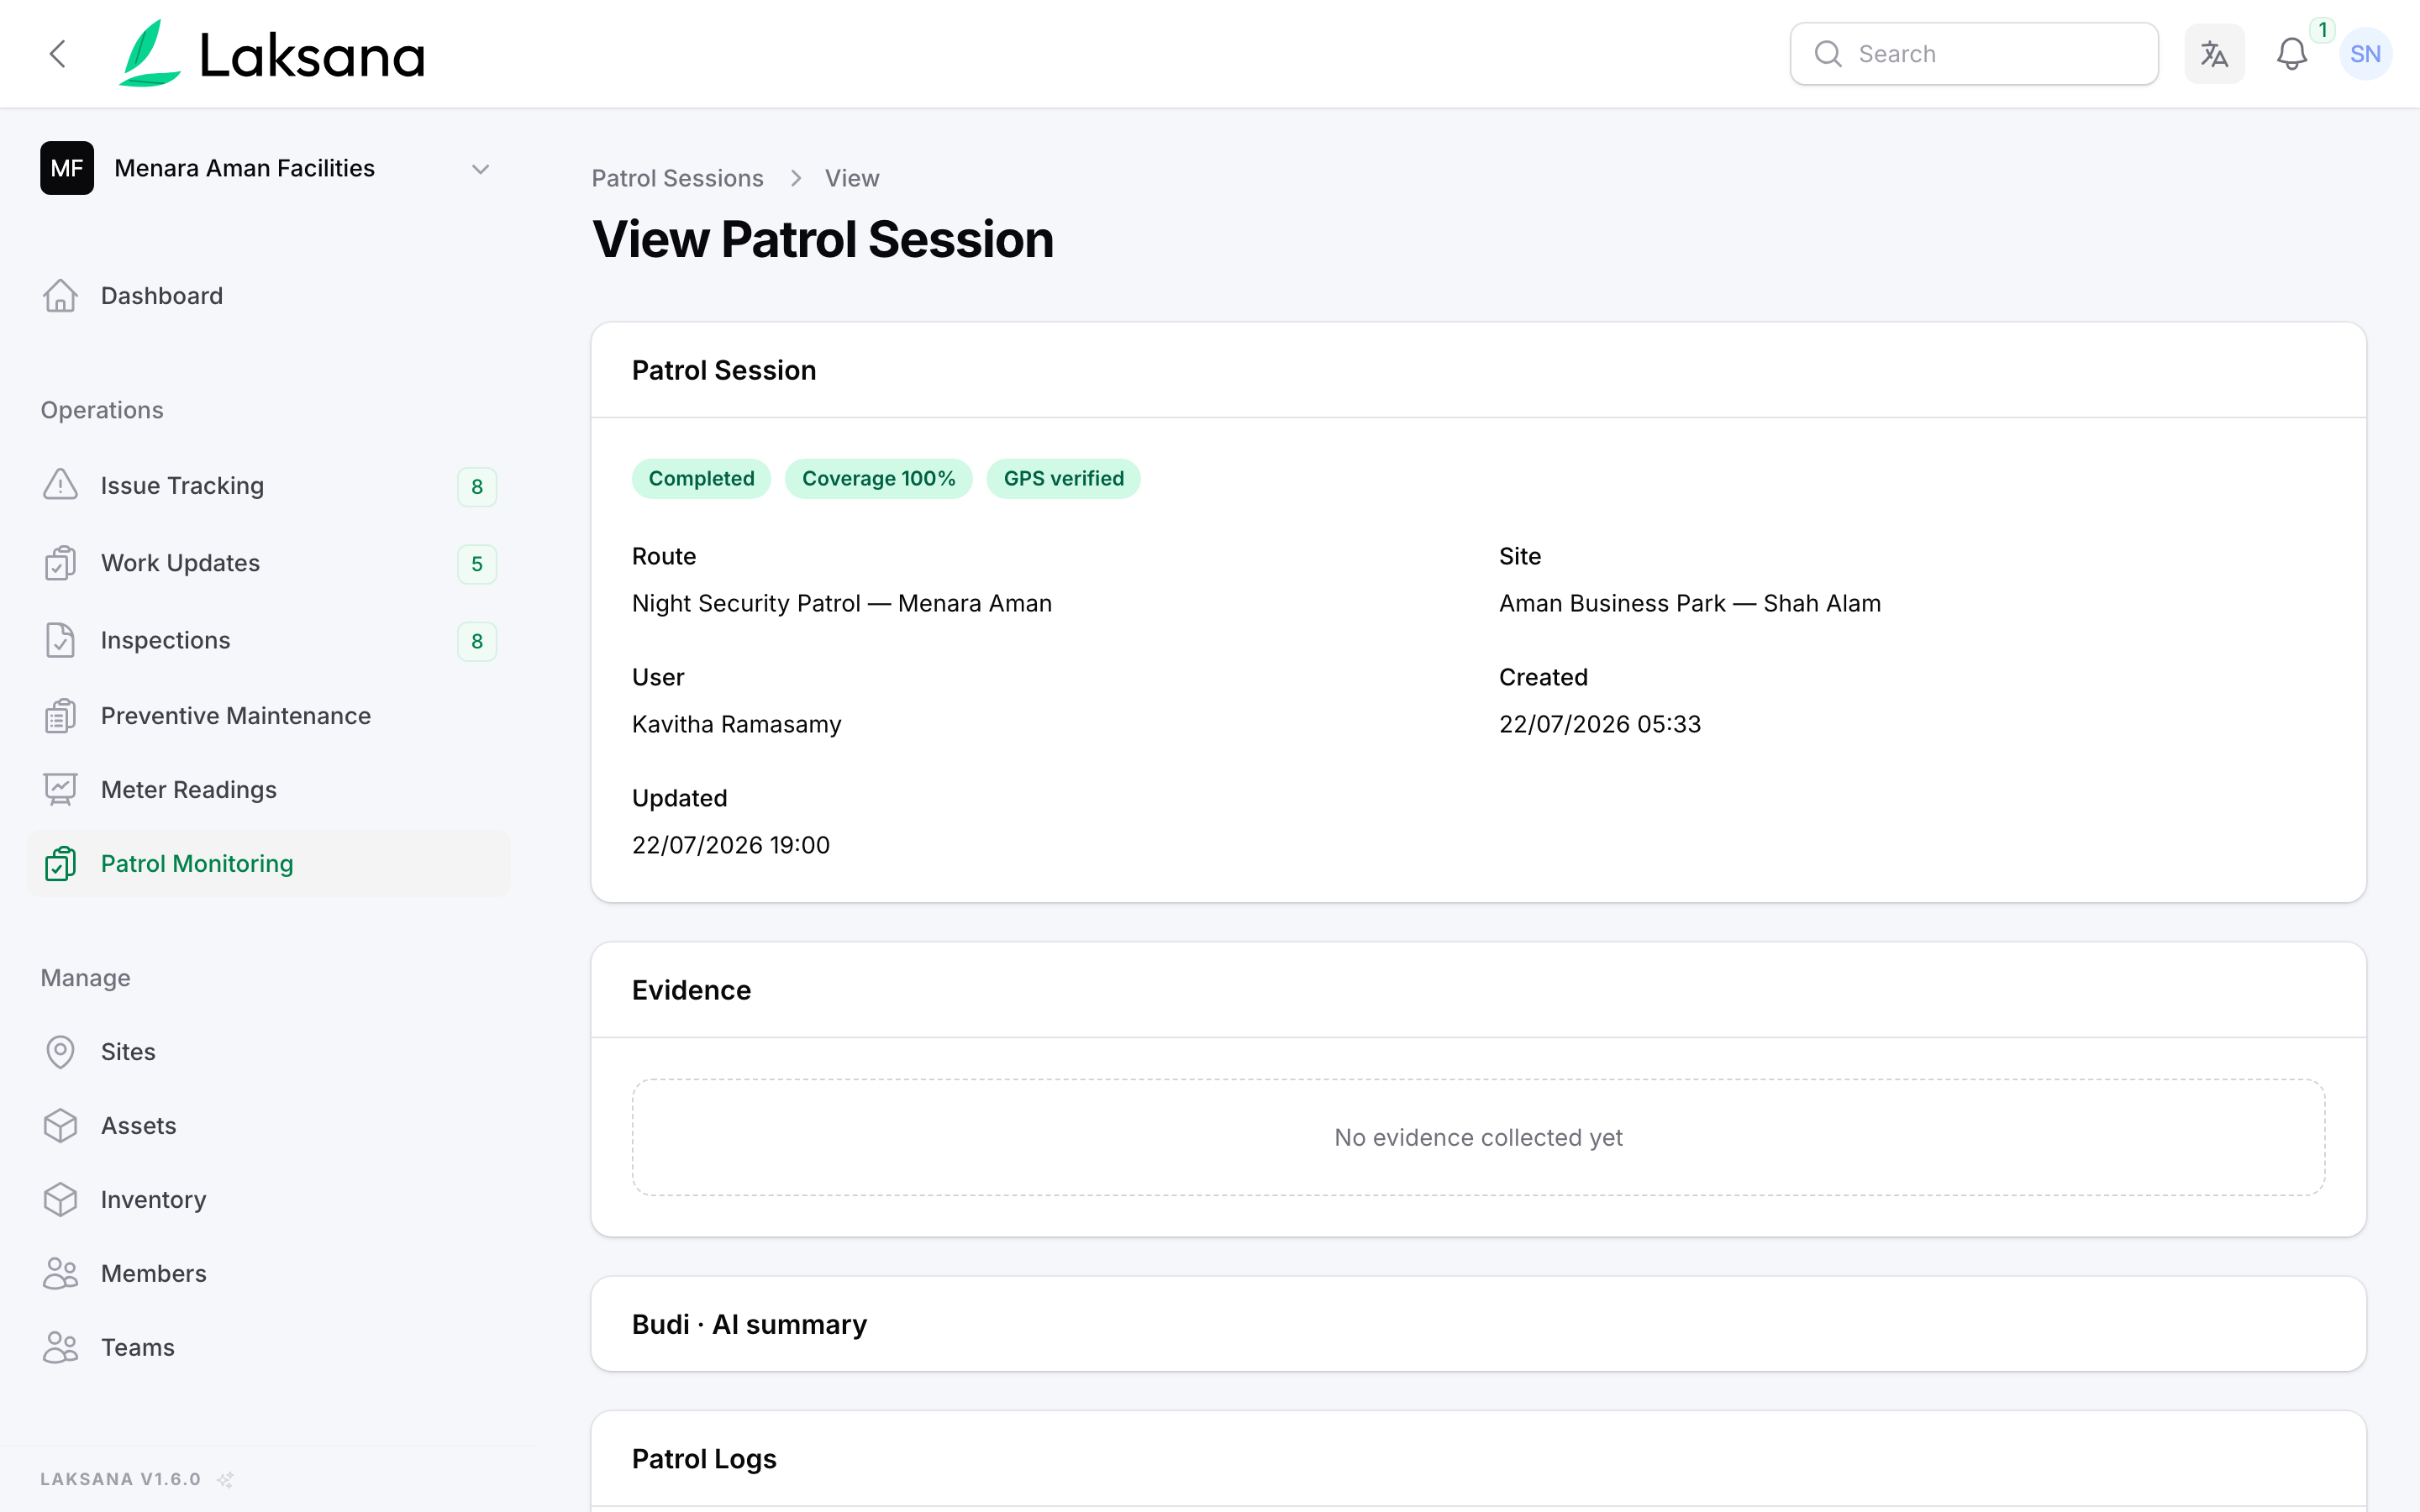This screenshot has height=1512, width=2420.
Task: Click the Laksana leaf logo
Action: coord(150,54)
